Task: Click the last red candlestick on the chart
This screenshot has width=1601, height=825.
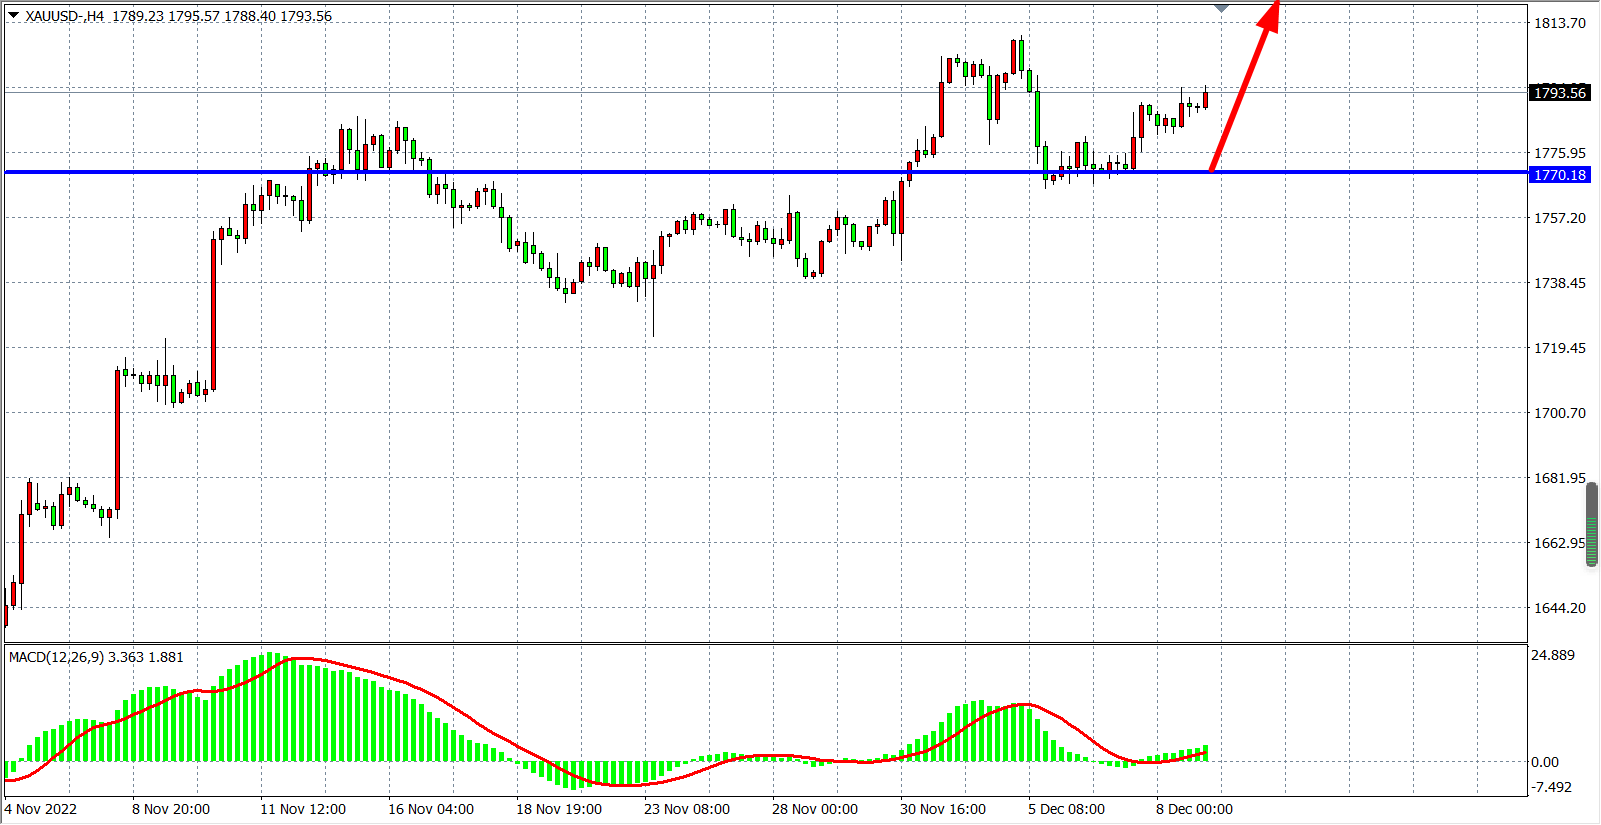Action: pos(1206,99)
